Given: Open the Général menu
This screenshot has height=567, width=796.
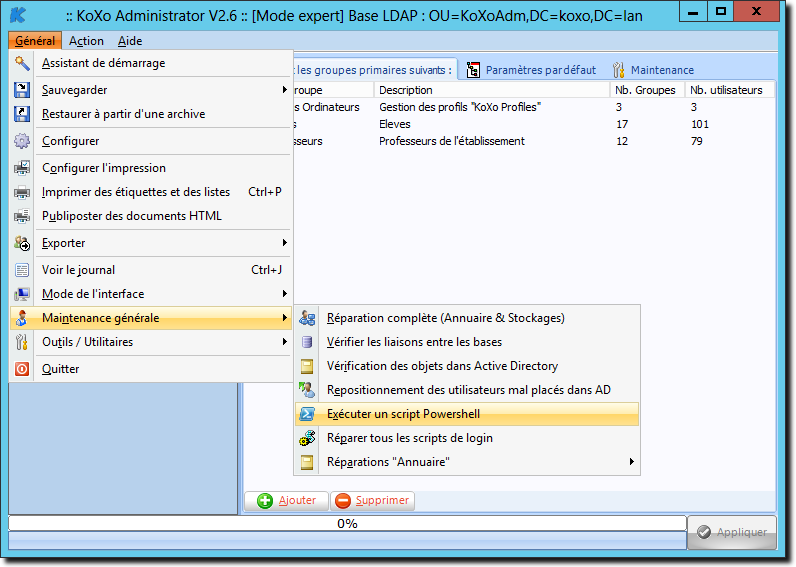Looking at the screenshot, I should [35, 41].
